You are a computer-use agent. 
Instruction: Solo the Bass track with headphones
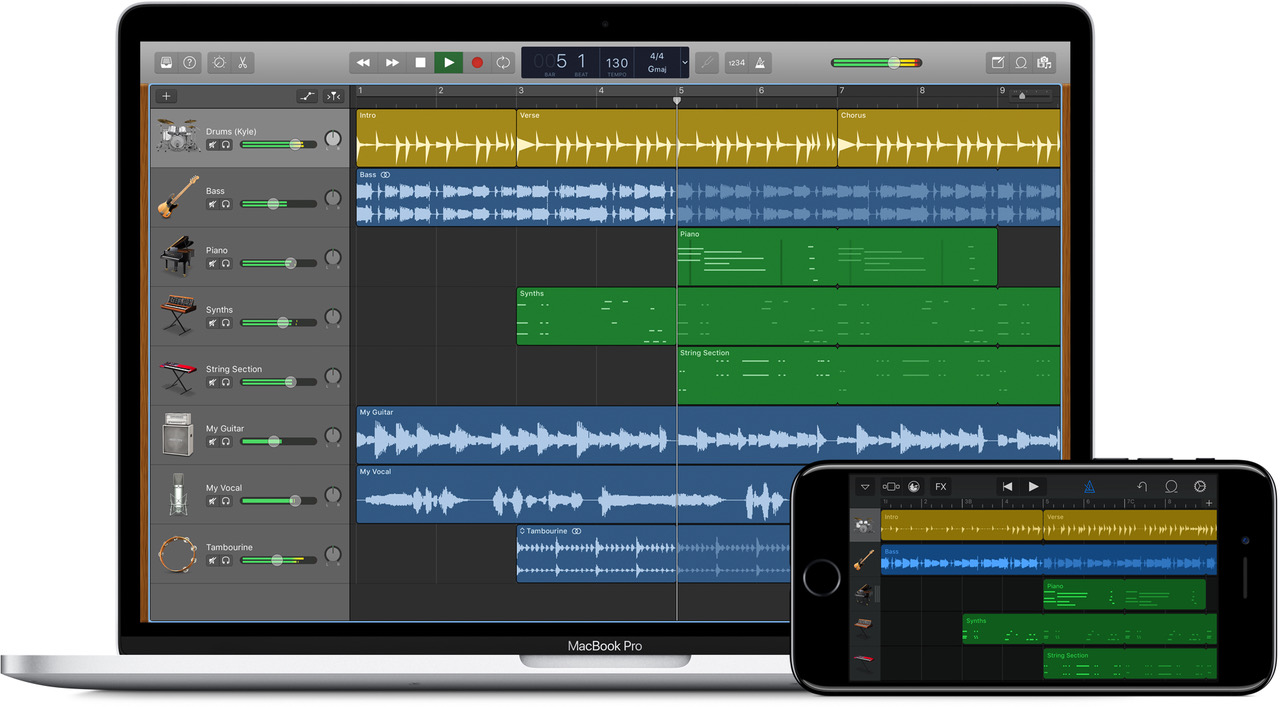(226, 204)
